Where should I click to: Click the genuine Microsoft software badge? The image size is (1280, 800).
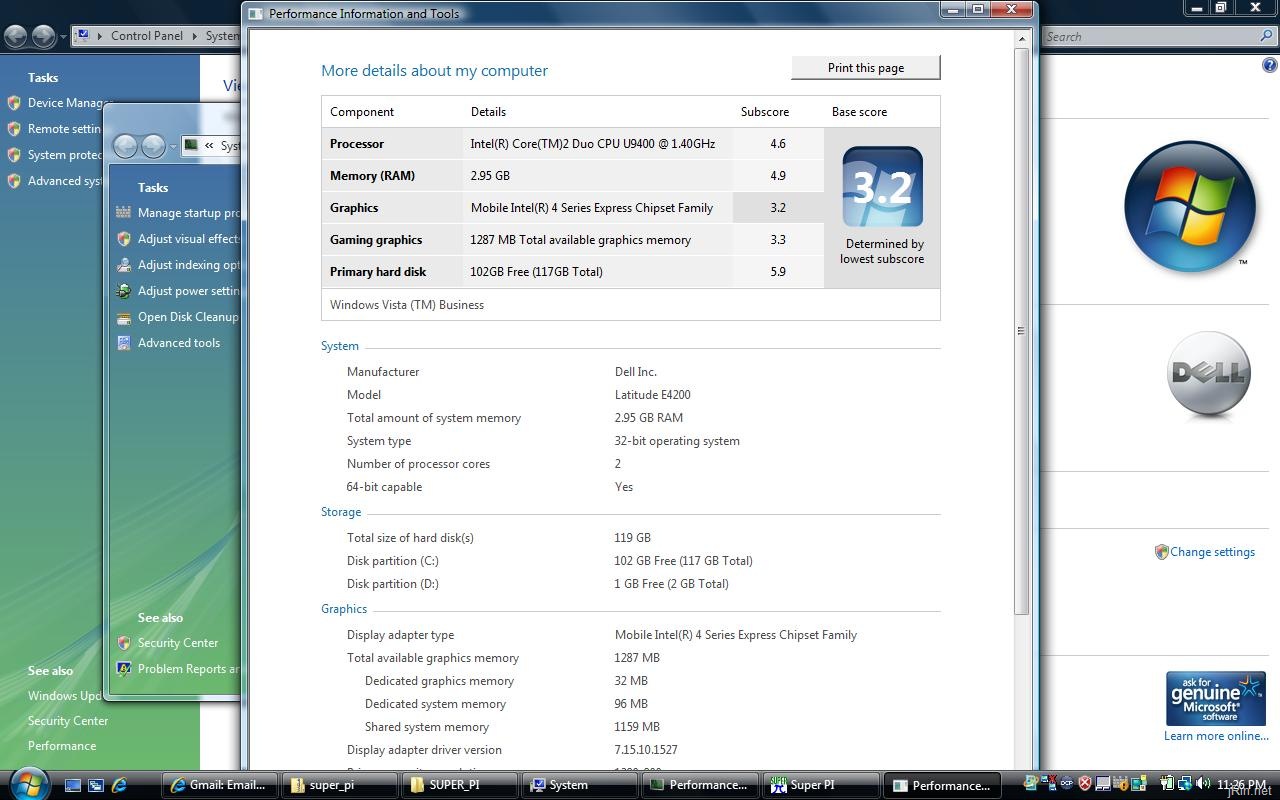(x=1216, y=698)
